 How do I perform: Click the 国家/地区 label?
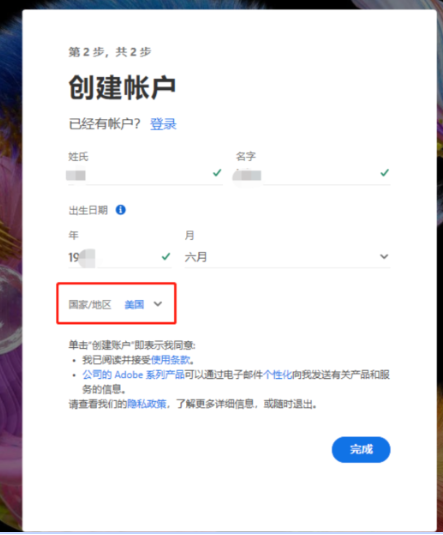(x=90, y=304)
